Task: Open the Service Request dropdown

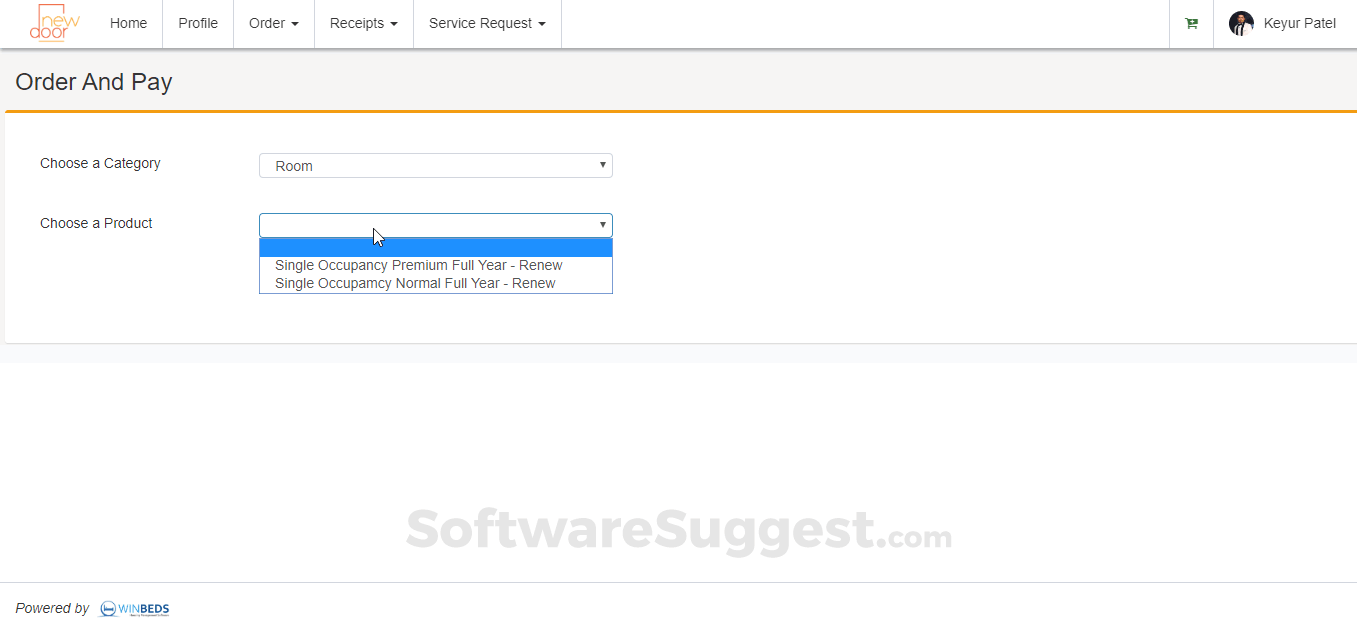Action: 487,23
